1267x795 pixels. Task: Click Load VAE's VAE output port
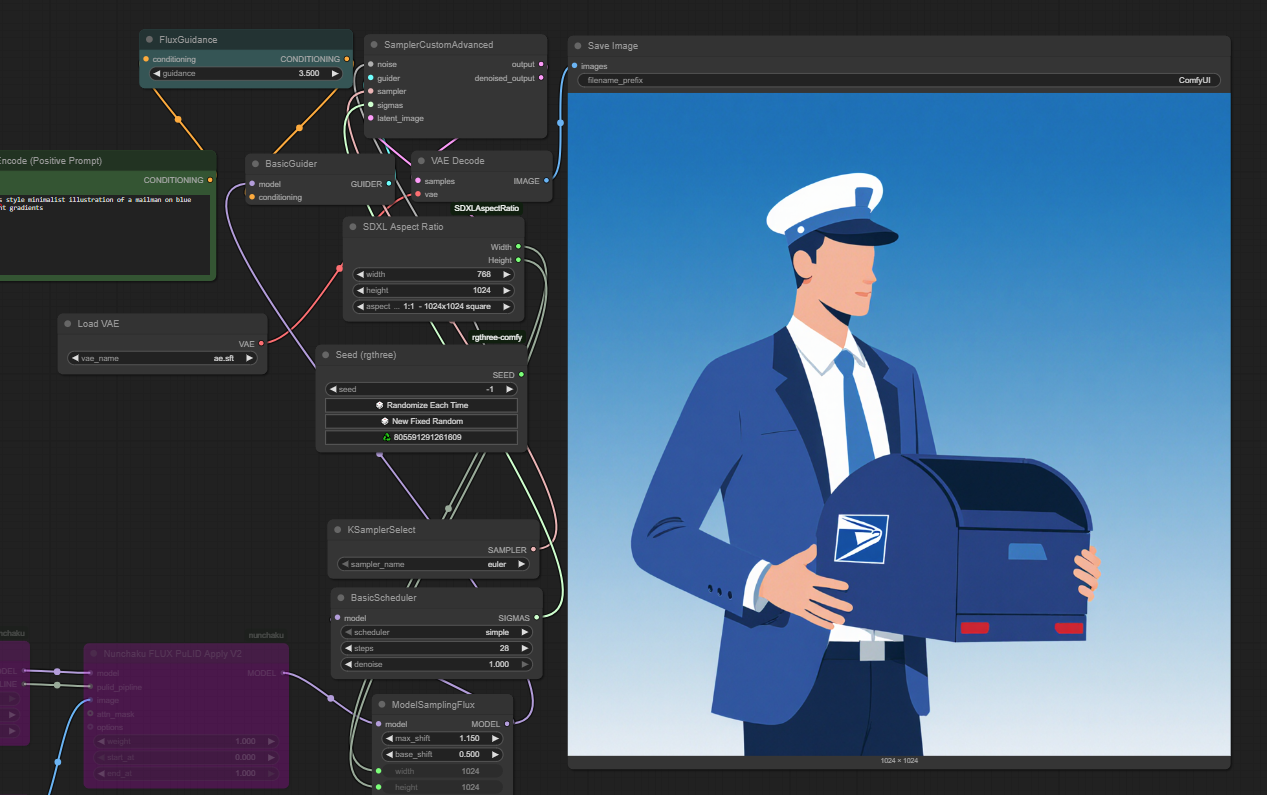coord(262,344)
